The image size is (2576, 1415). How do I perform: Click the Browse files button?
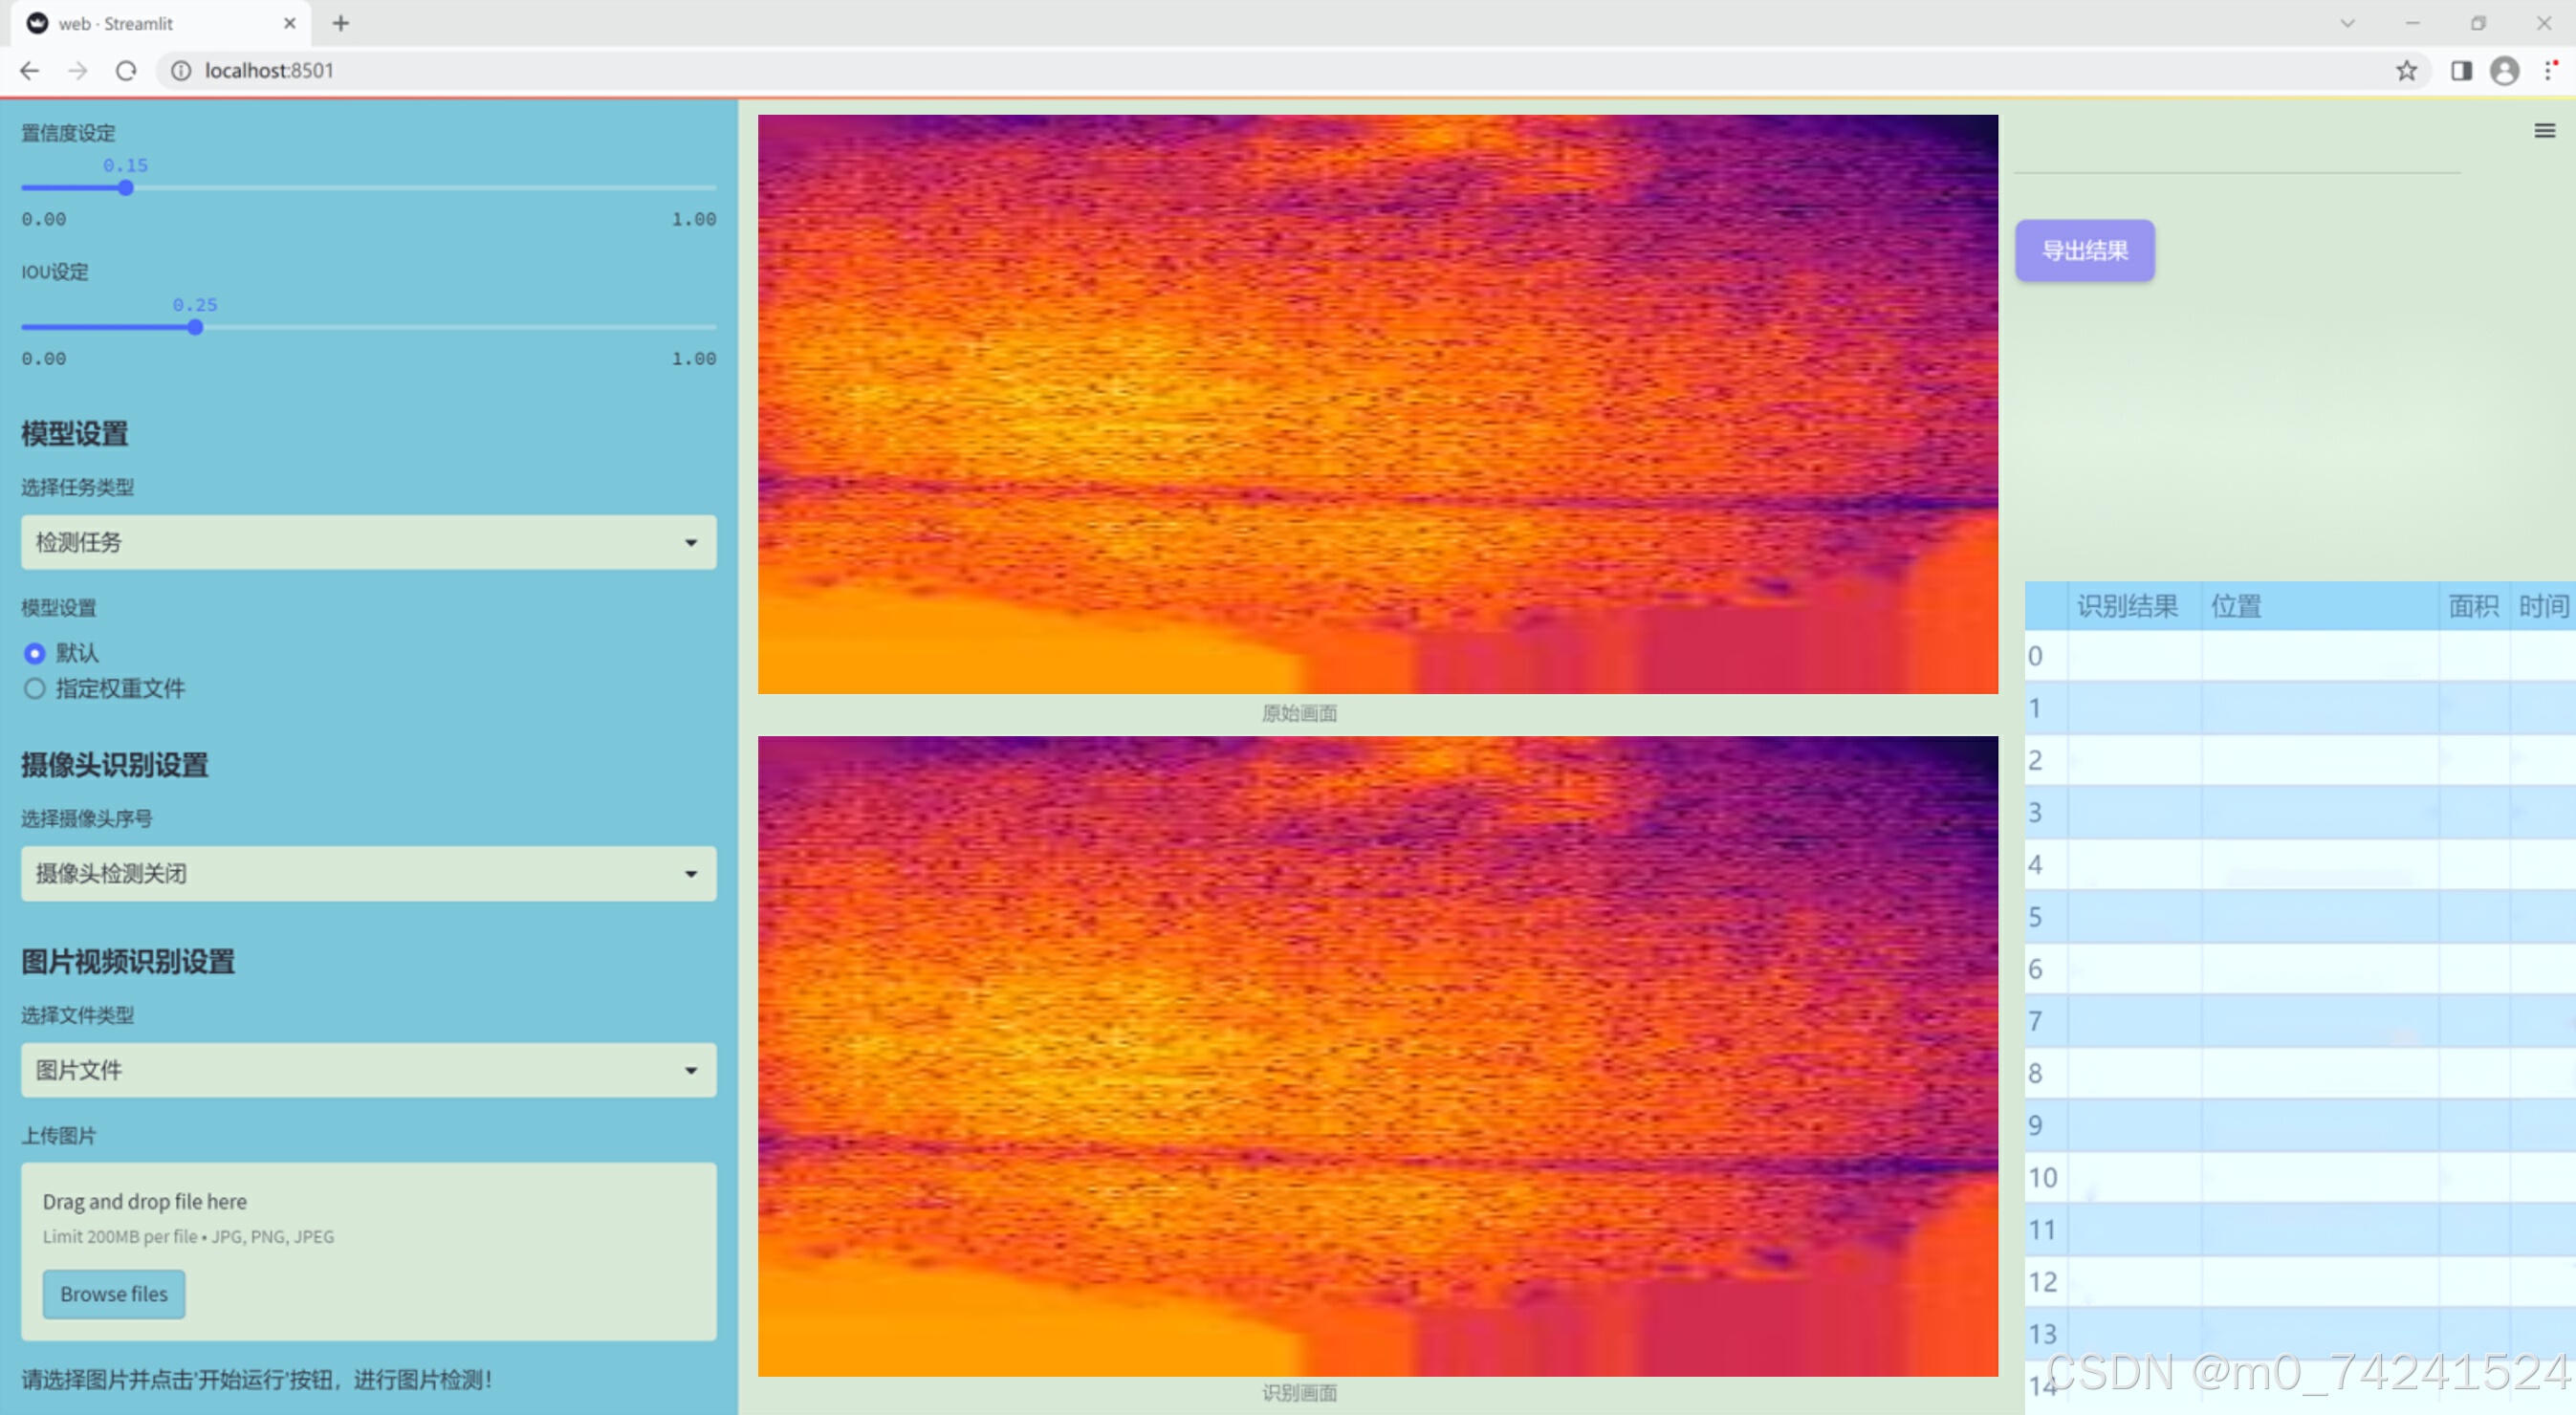tap(114, 1294)
